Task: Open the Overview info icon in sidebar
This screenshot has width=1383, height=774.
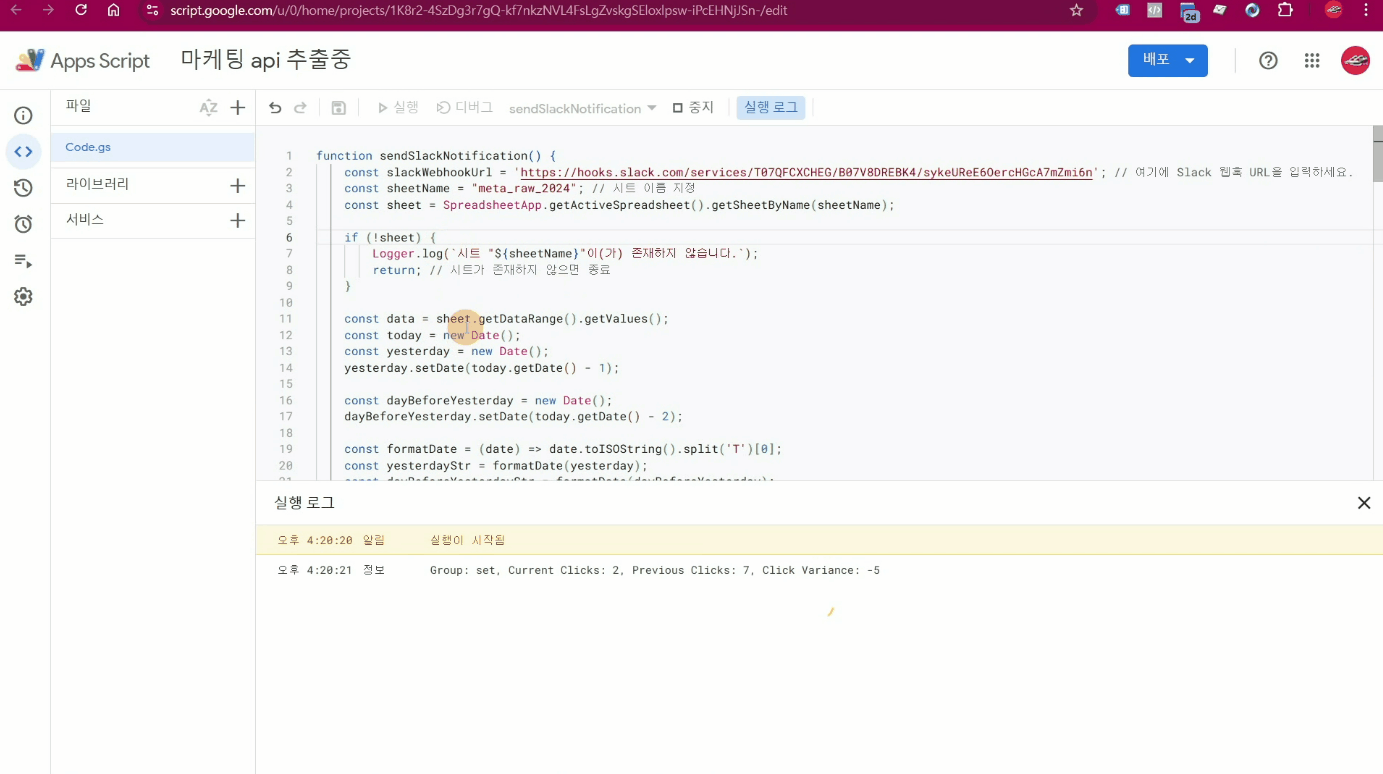Action: [x=23, y=116]
